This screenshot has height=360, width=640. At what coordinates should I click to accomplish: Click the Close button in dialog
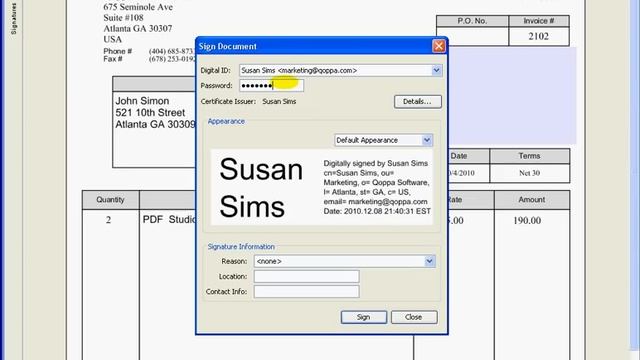414,317
